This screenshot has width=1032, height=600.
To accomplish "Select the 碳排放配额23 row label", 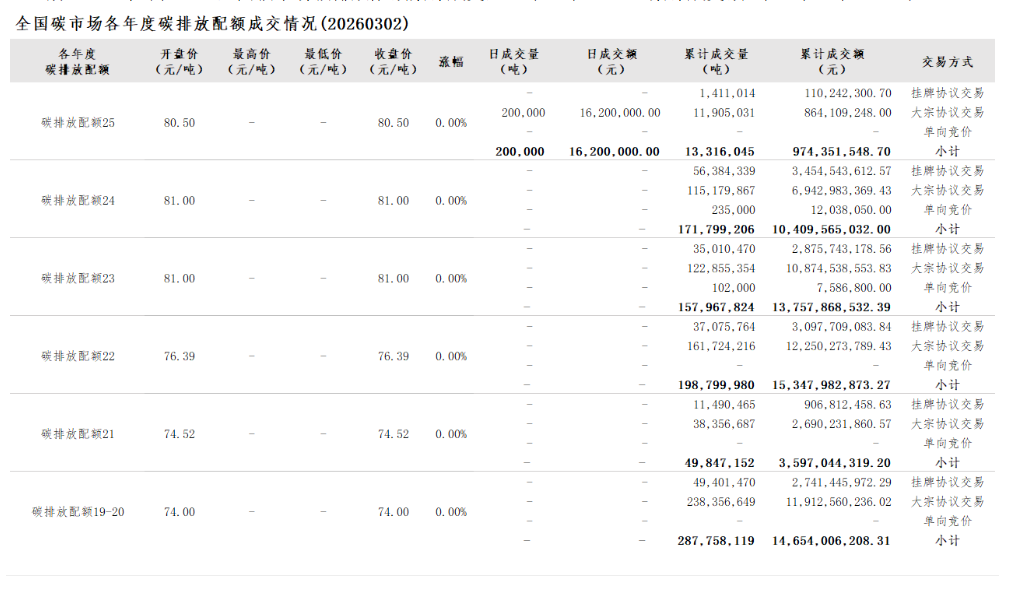I will [78, 278].
